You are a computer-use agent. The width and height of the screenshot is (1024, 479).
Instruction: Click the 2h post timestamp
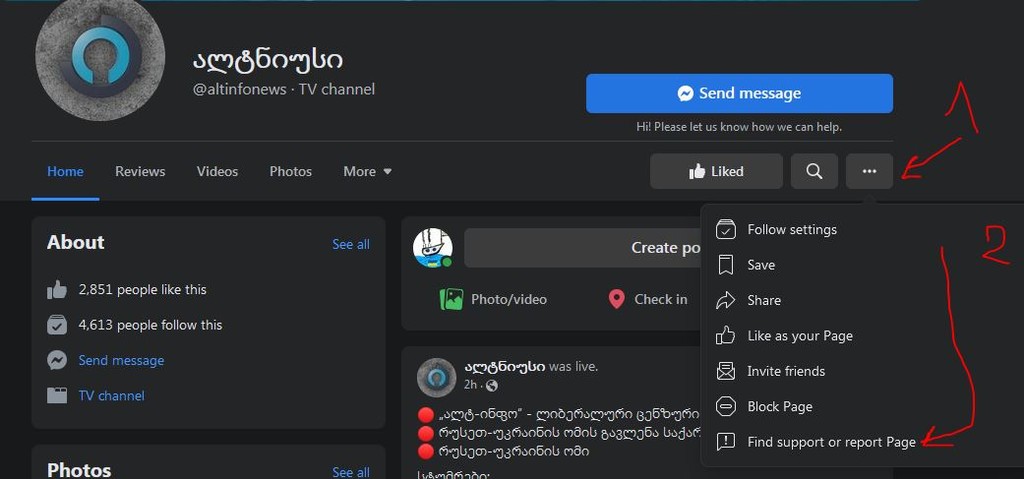click(470, 385)
